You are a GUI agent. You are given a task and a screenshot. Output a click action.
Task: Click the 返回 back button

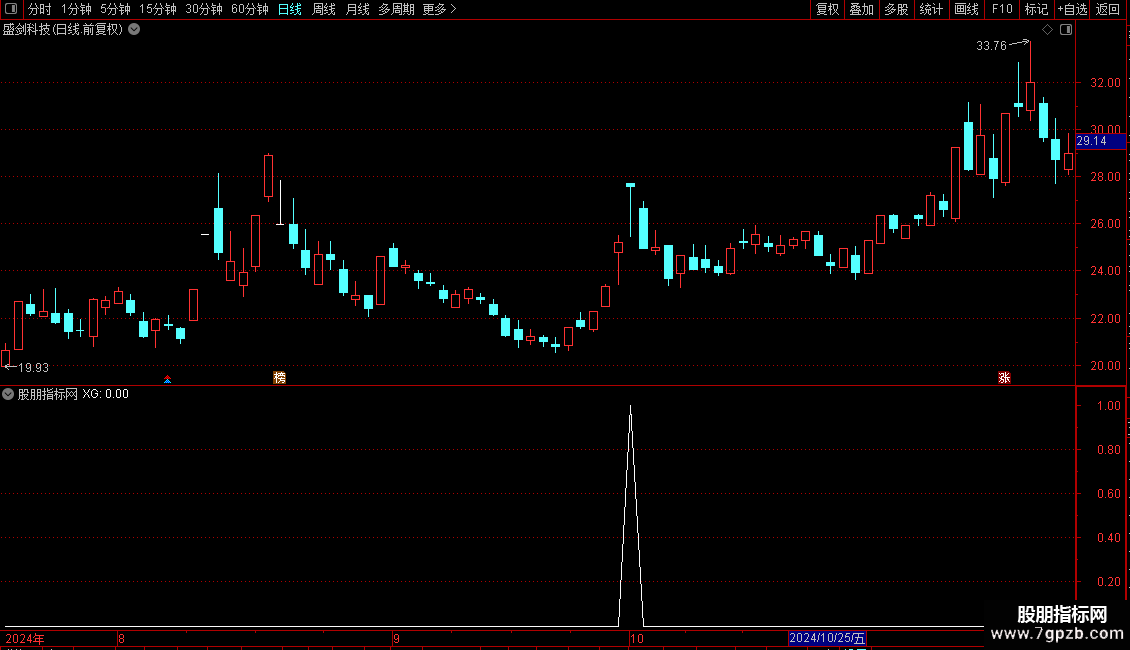1108,9
